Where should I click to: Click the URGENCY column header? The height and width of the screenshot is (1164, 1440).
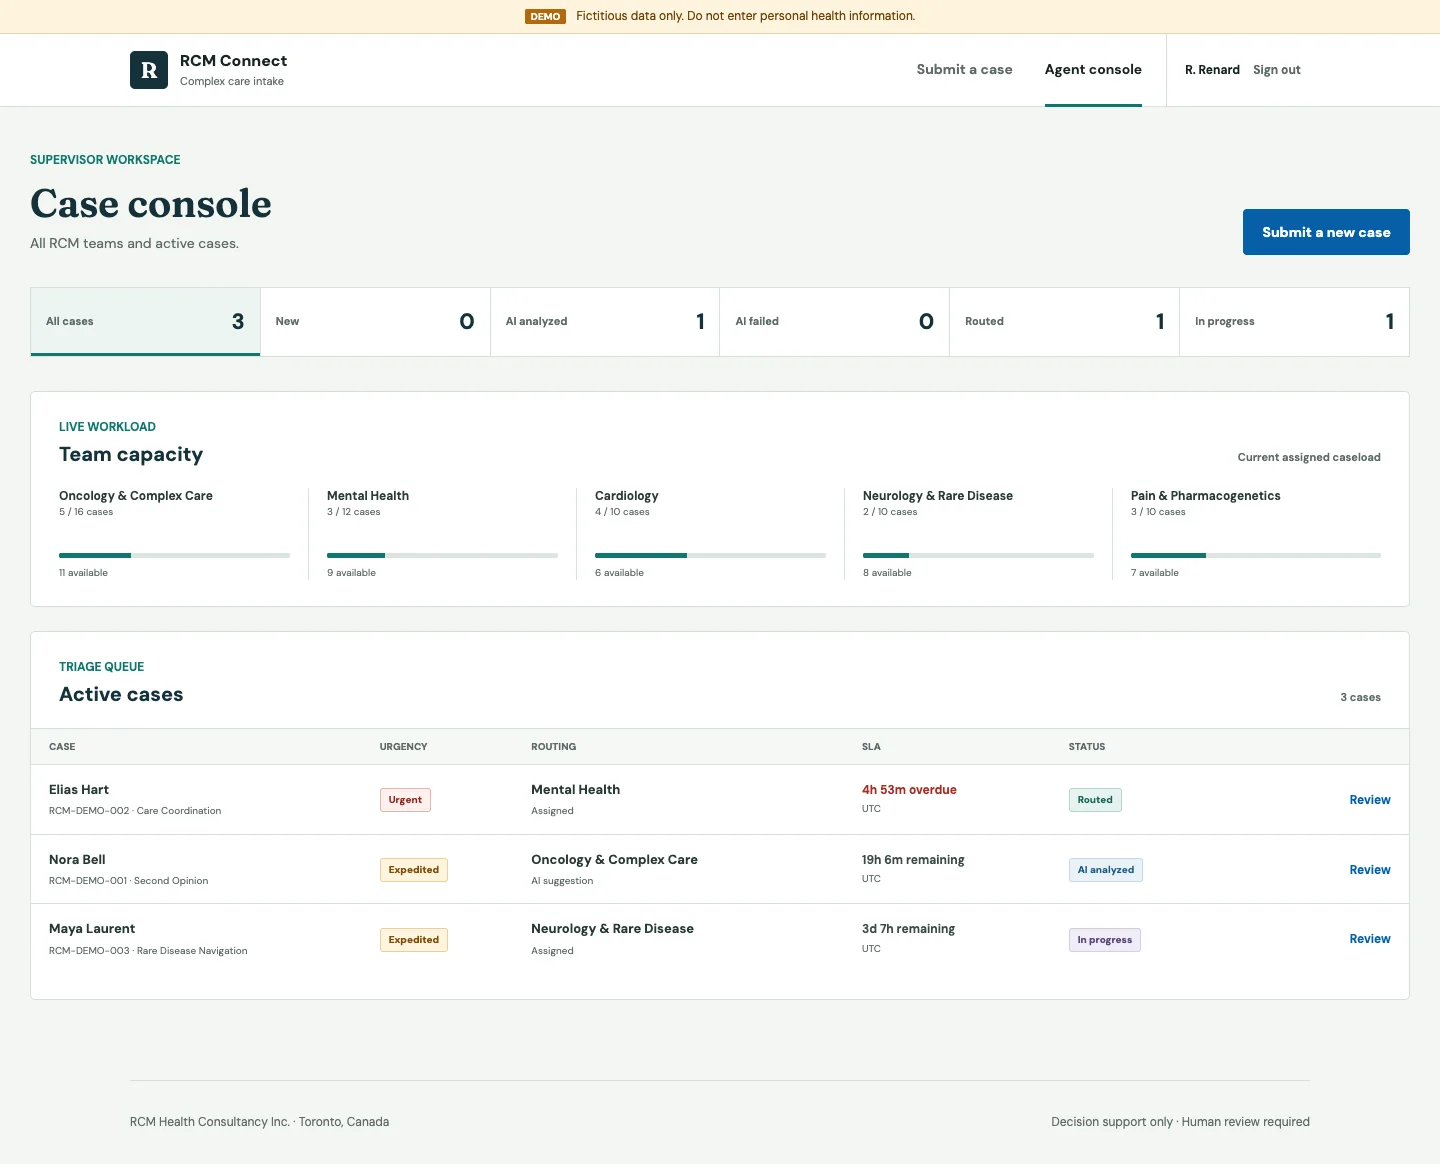(403, 747)
